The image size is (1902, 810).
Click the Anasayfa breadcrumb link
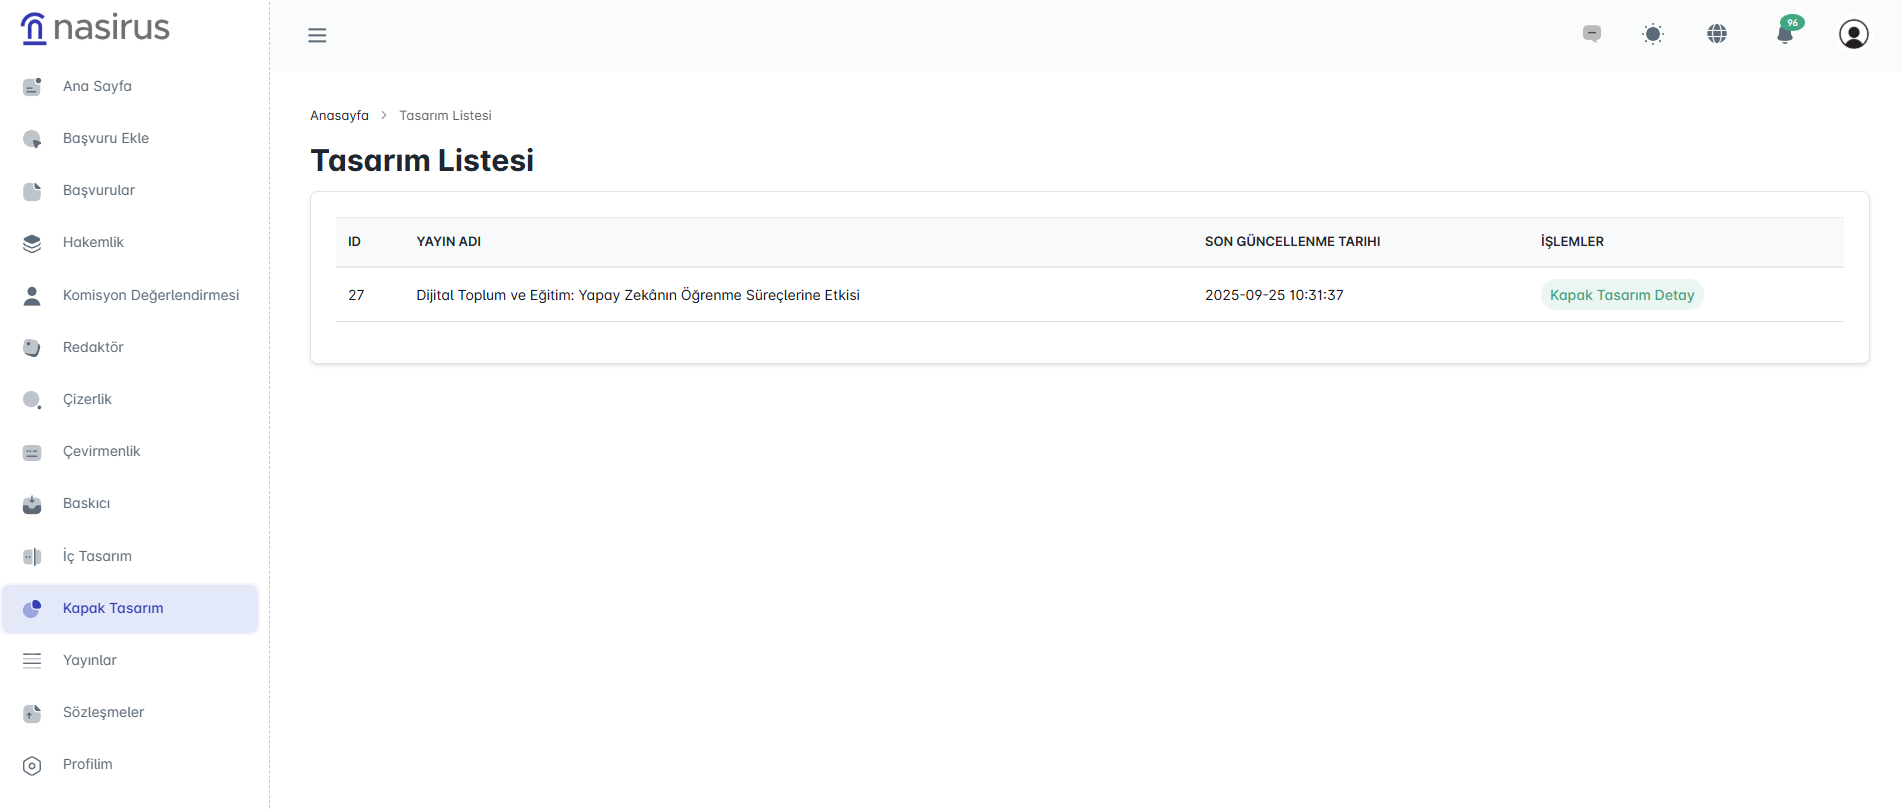[339, 116]
